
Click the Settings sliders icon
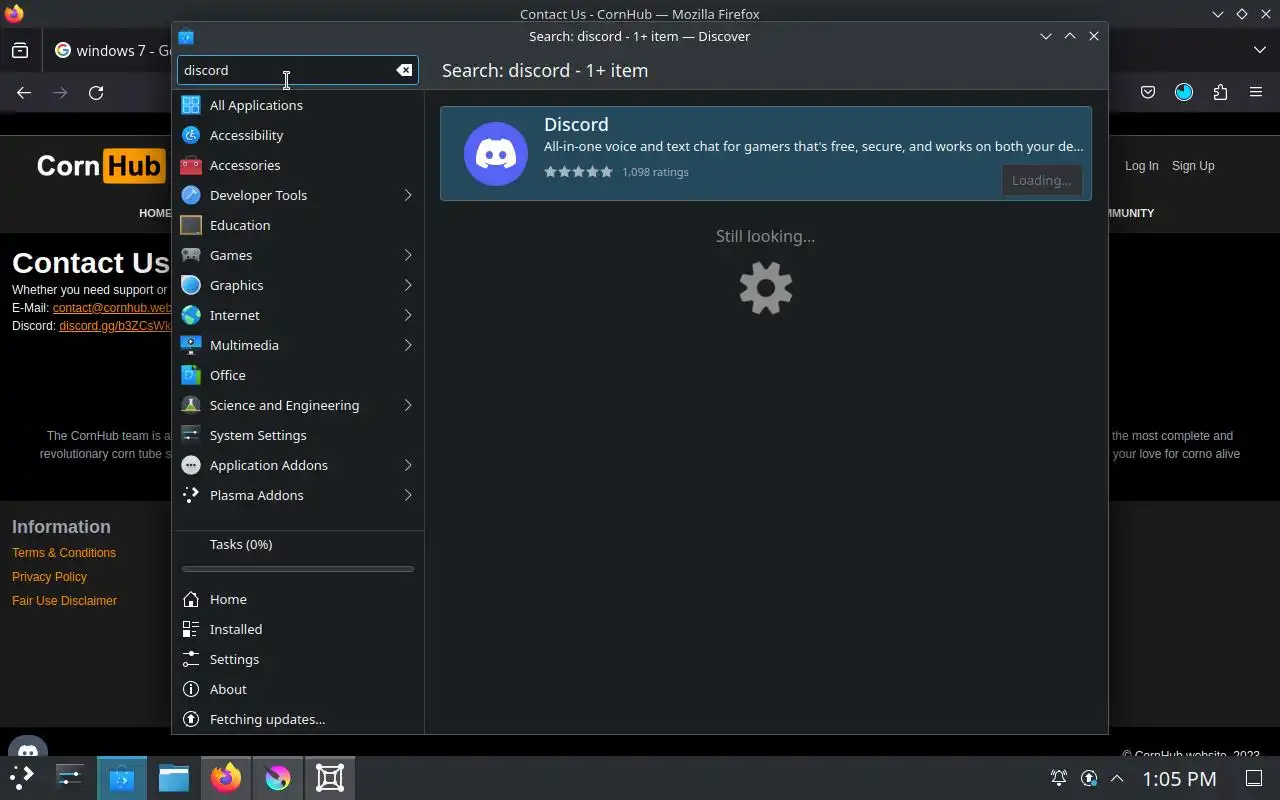click(x=191, y=659)
